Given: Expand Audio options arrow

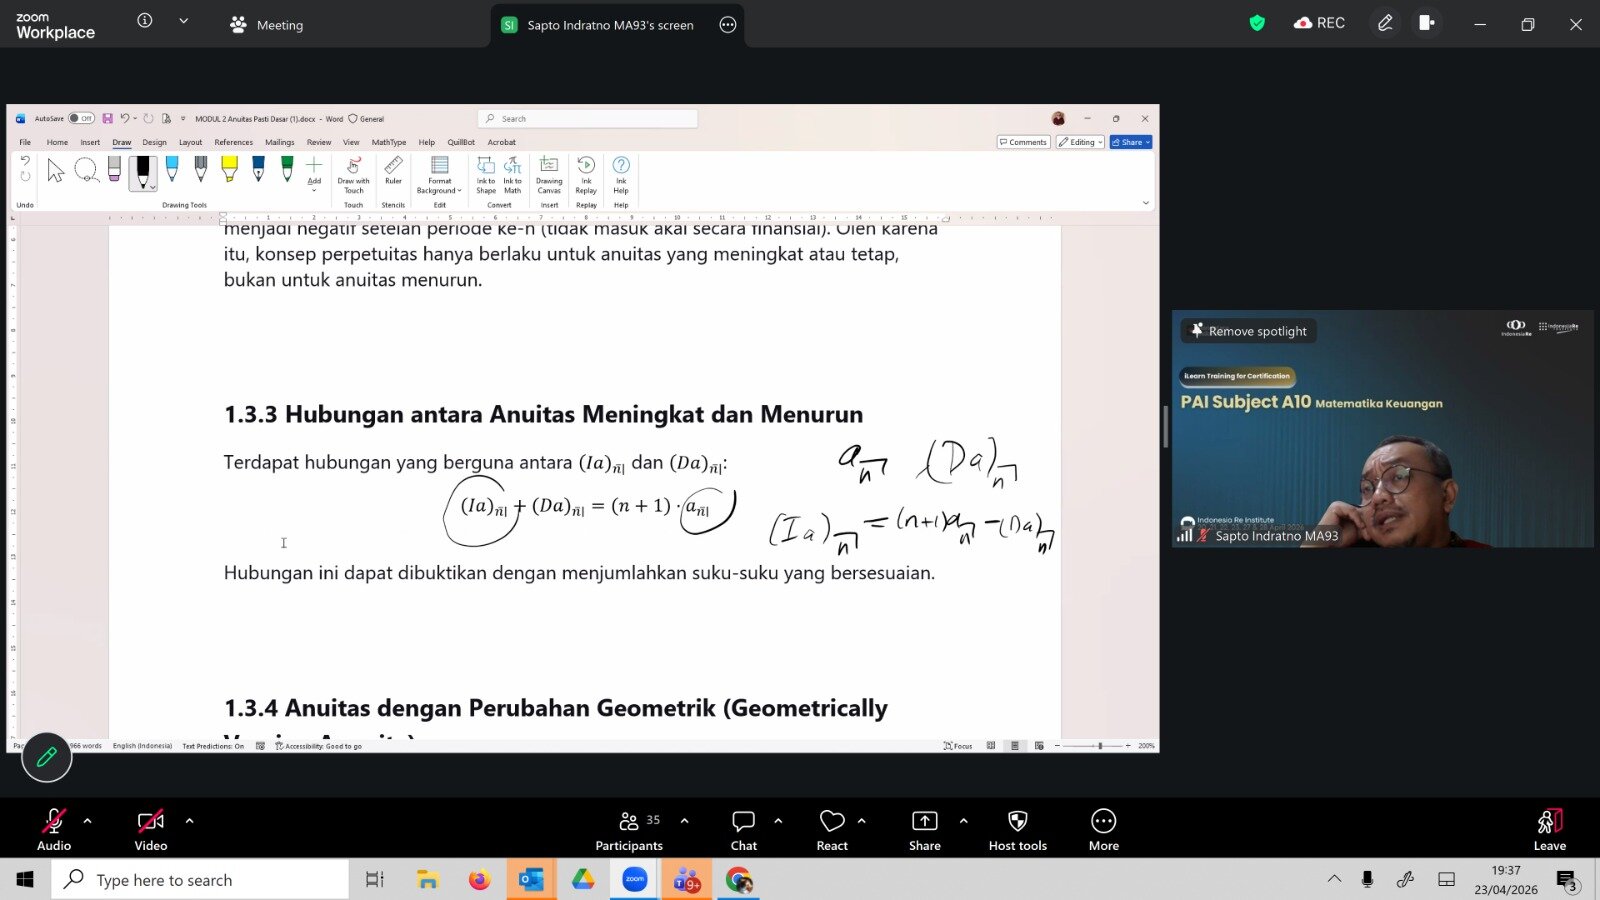Looking at the screenshot, I should 87,821.
